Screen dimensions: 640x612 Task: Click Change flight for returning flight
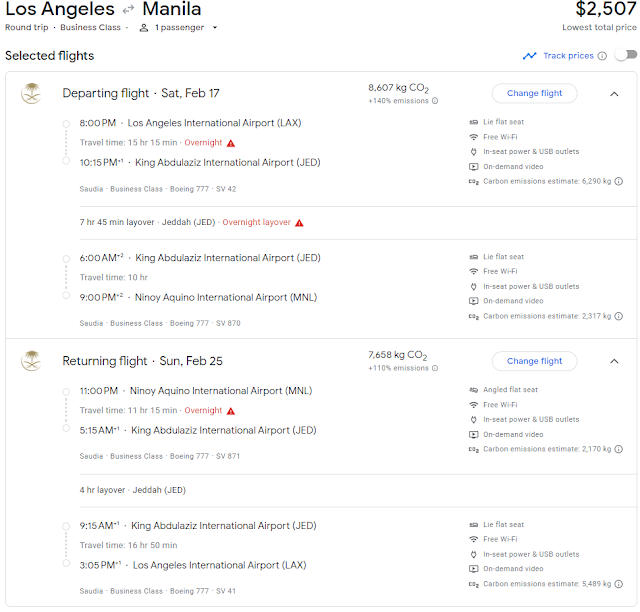(534, 361)
